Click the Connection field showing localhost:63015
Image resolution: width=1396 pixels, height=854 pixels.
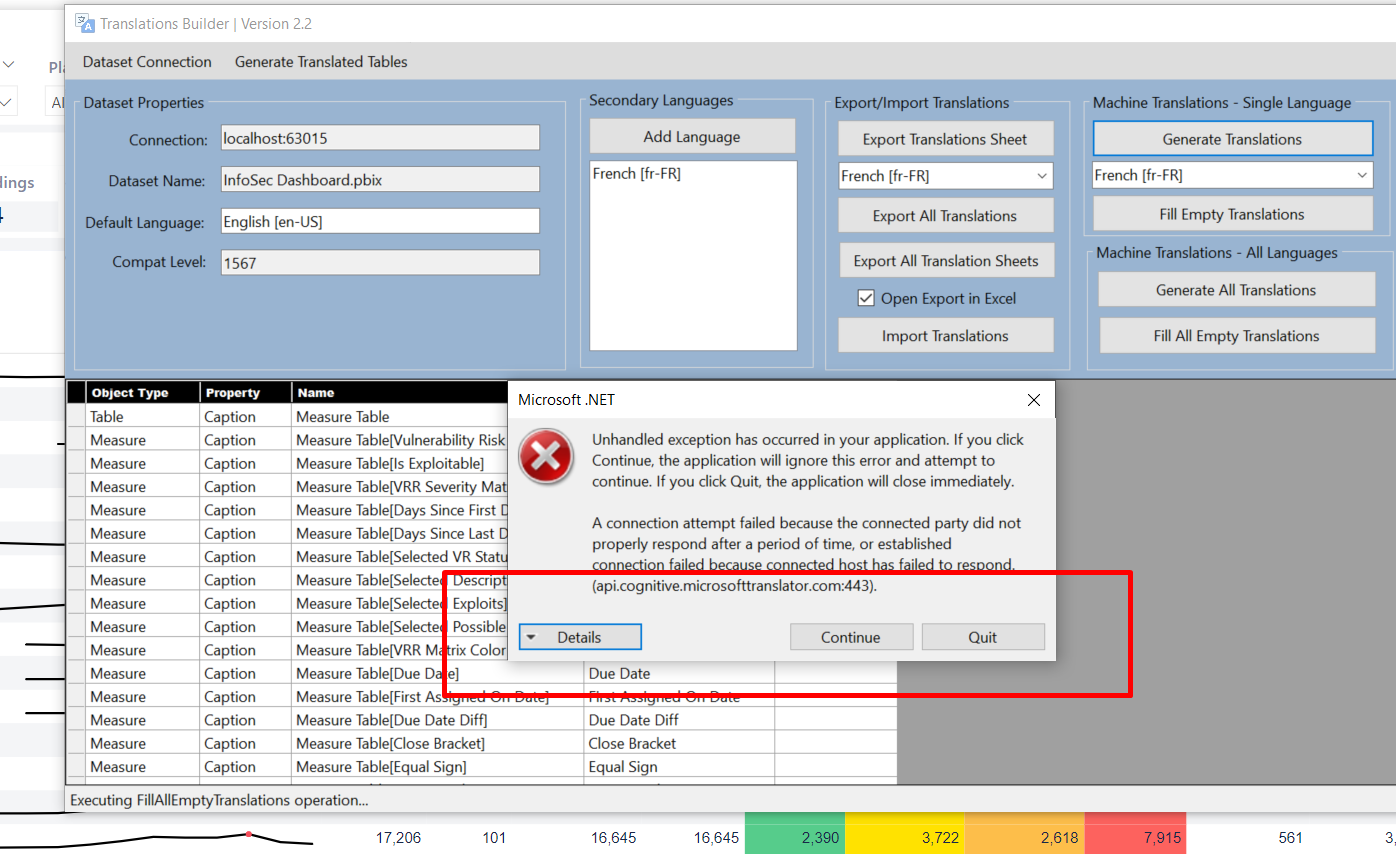(380, 138)
